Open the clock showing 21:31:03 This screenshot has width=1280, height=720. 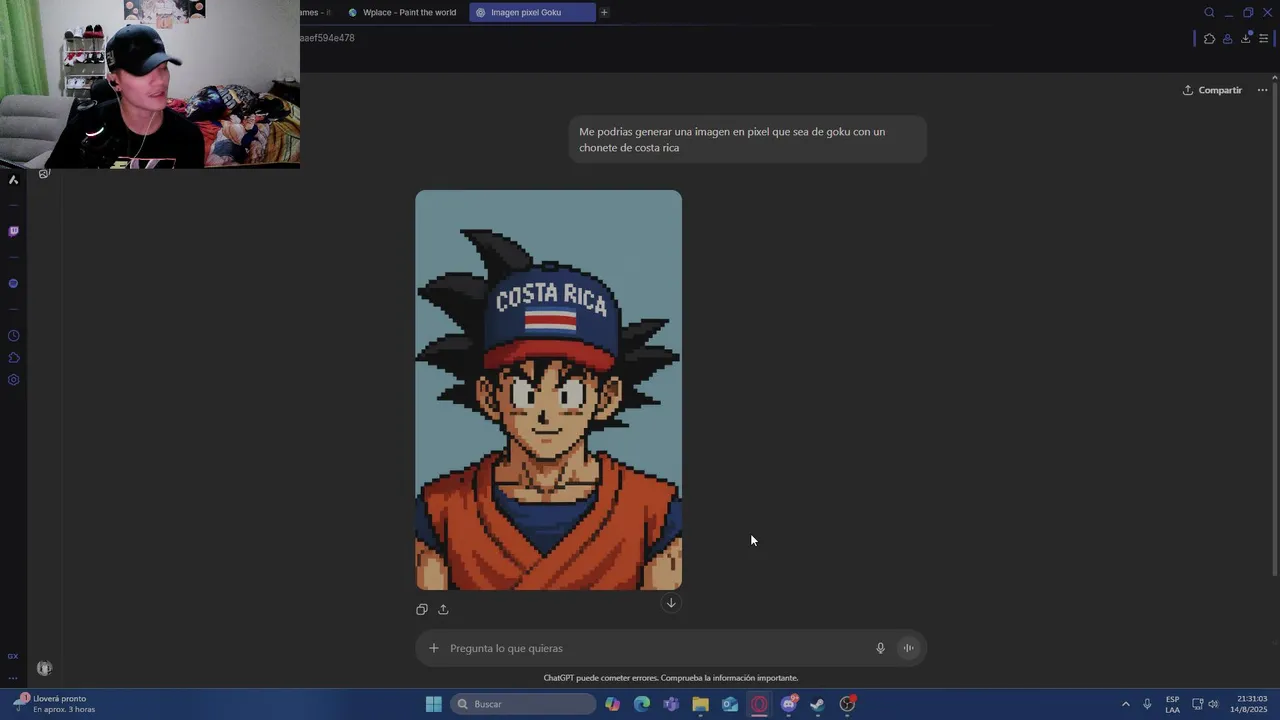pos(1251,704)
